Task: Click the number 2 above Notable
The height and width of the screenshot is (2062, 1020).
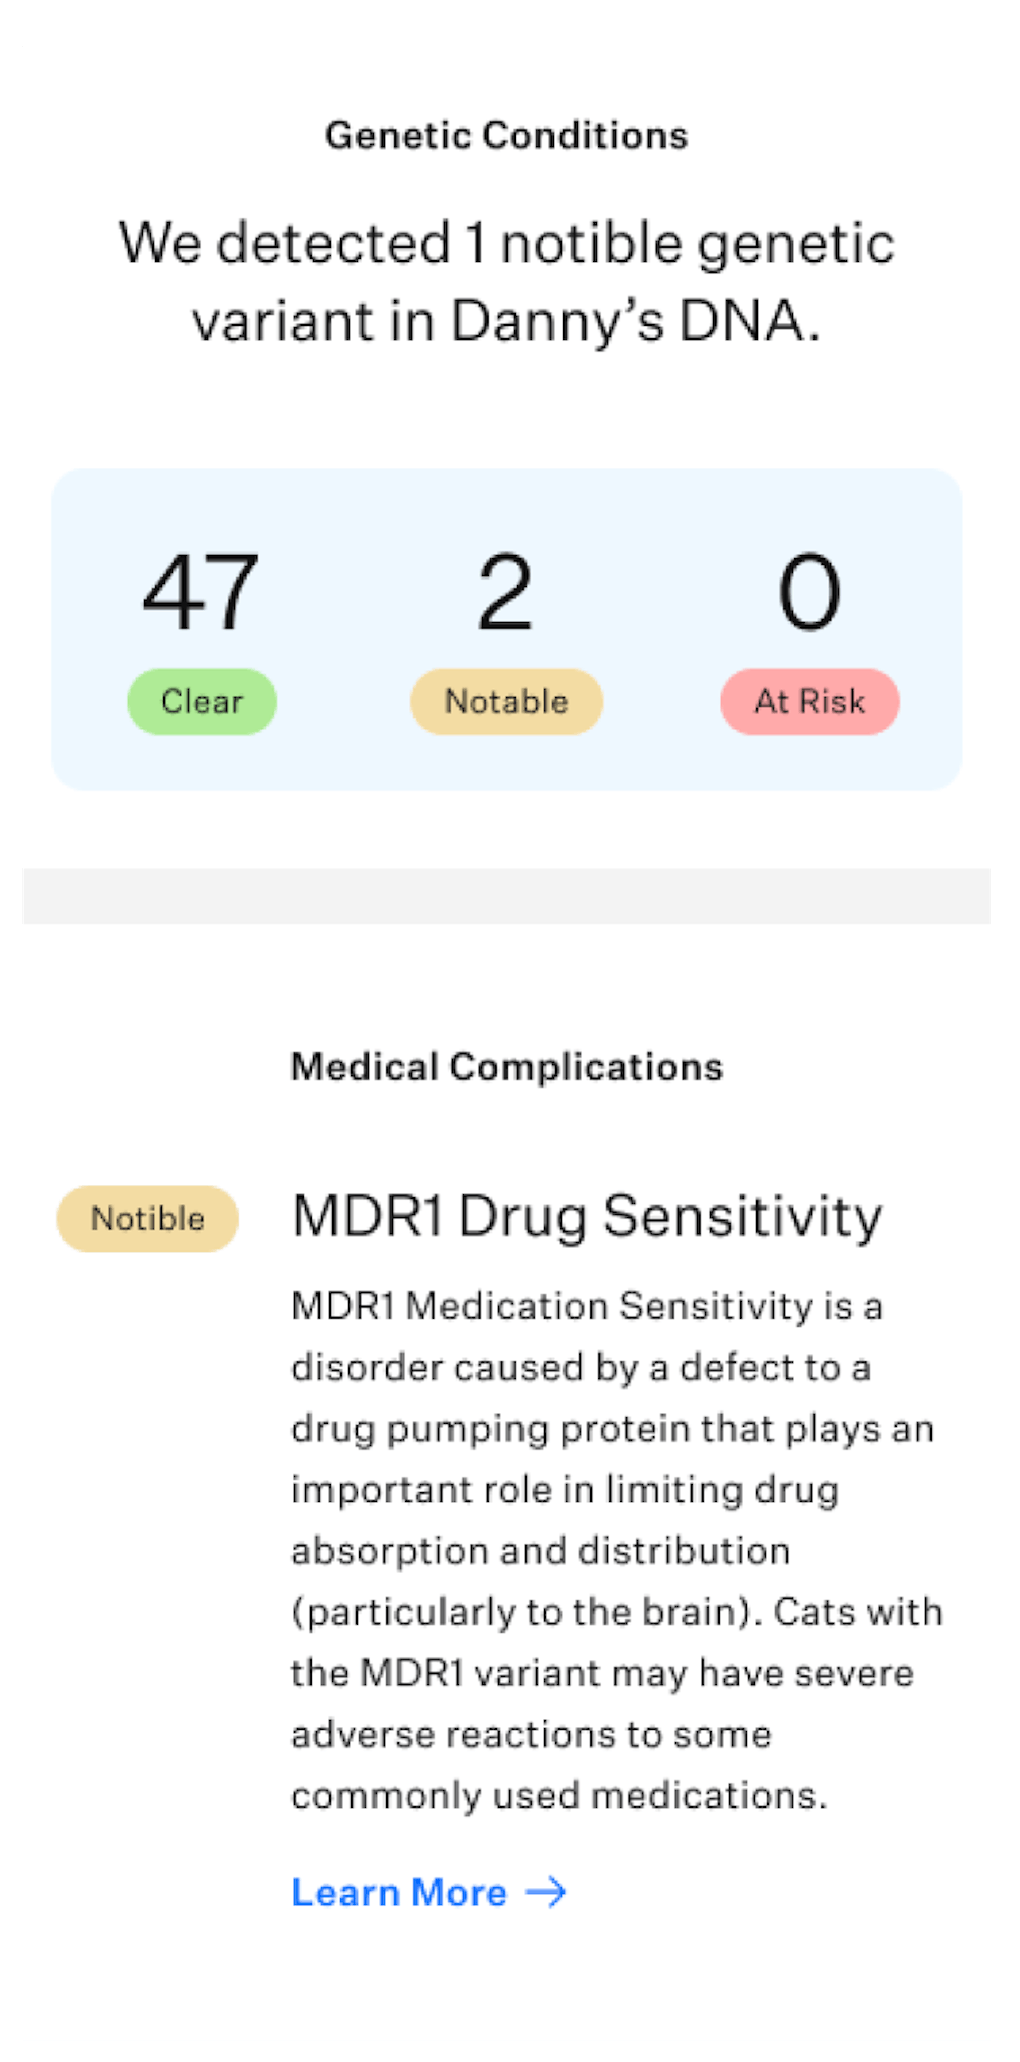Action: click(506, 592)
